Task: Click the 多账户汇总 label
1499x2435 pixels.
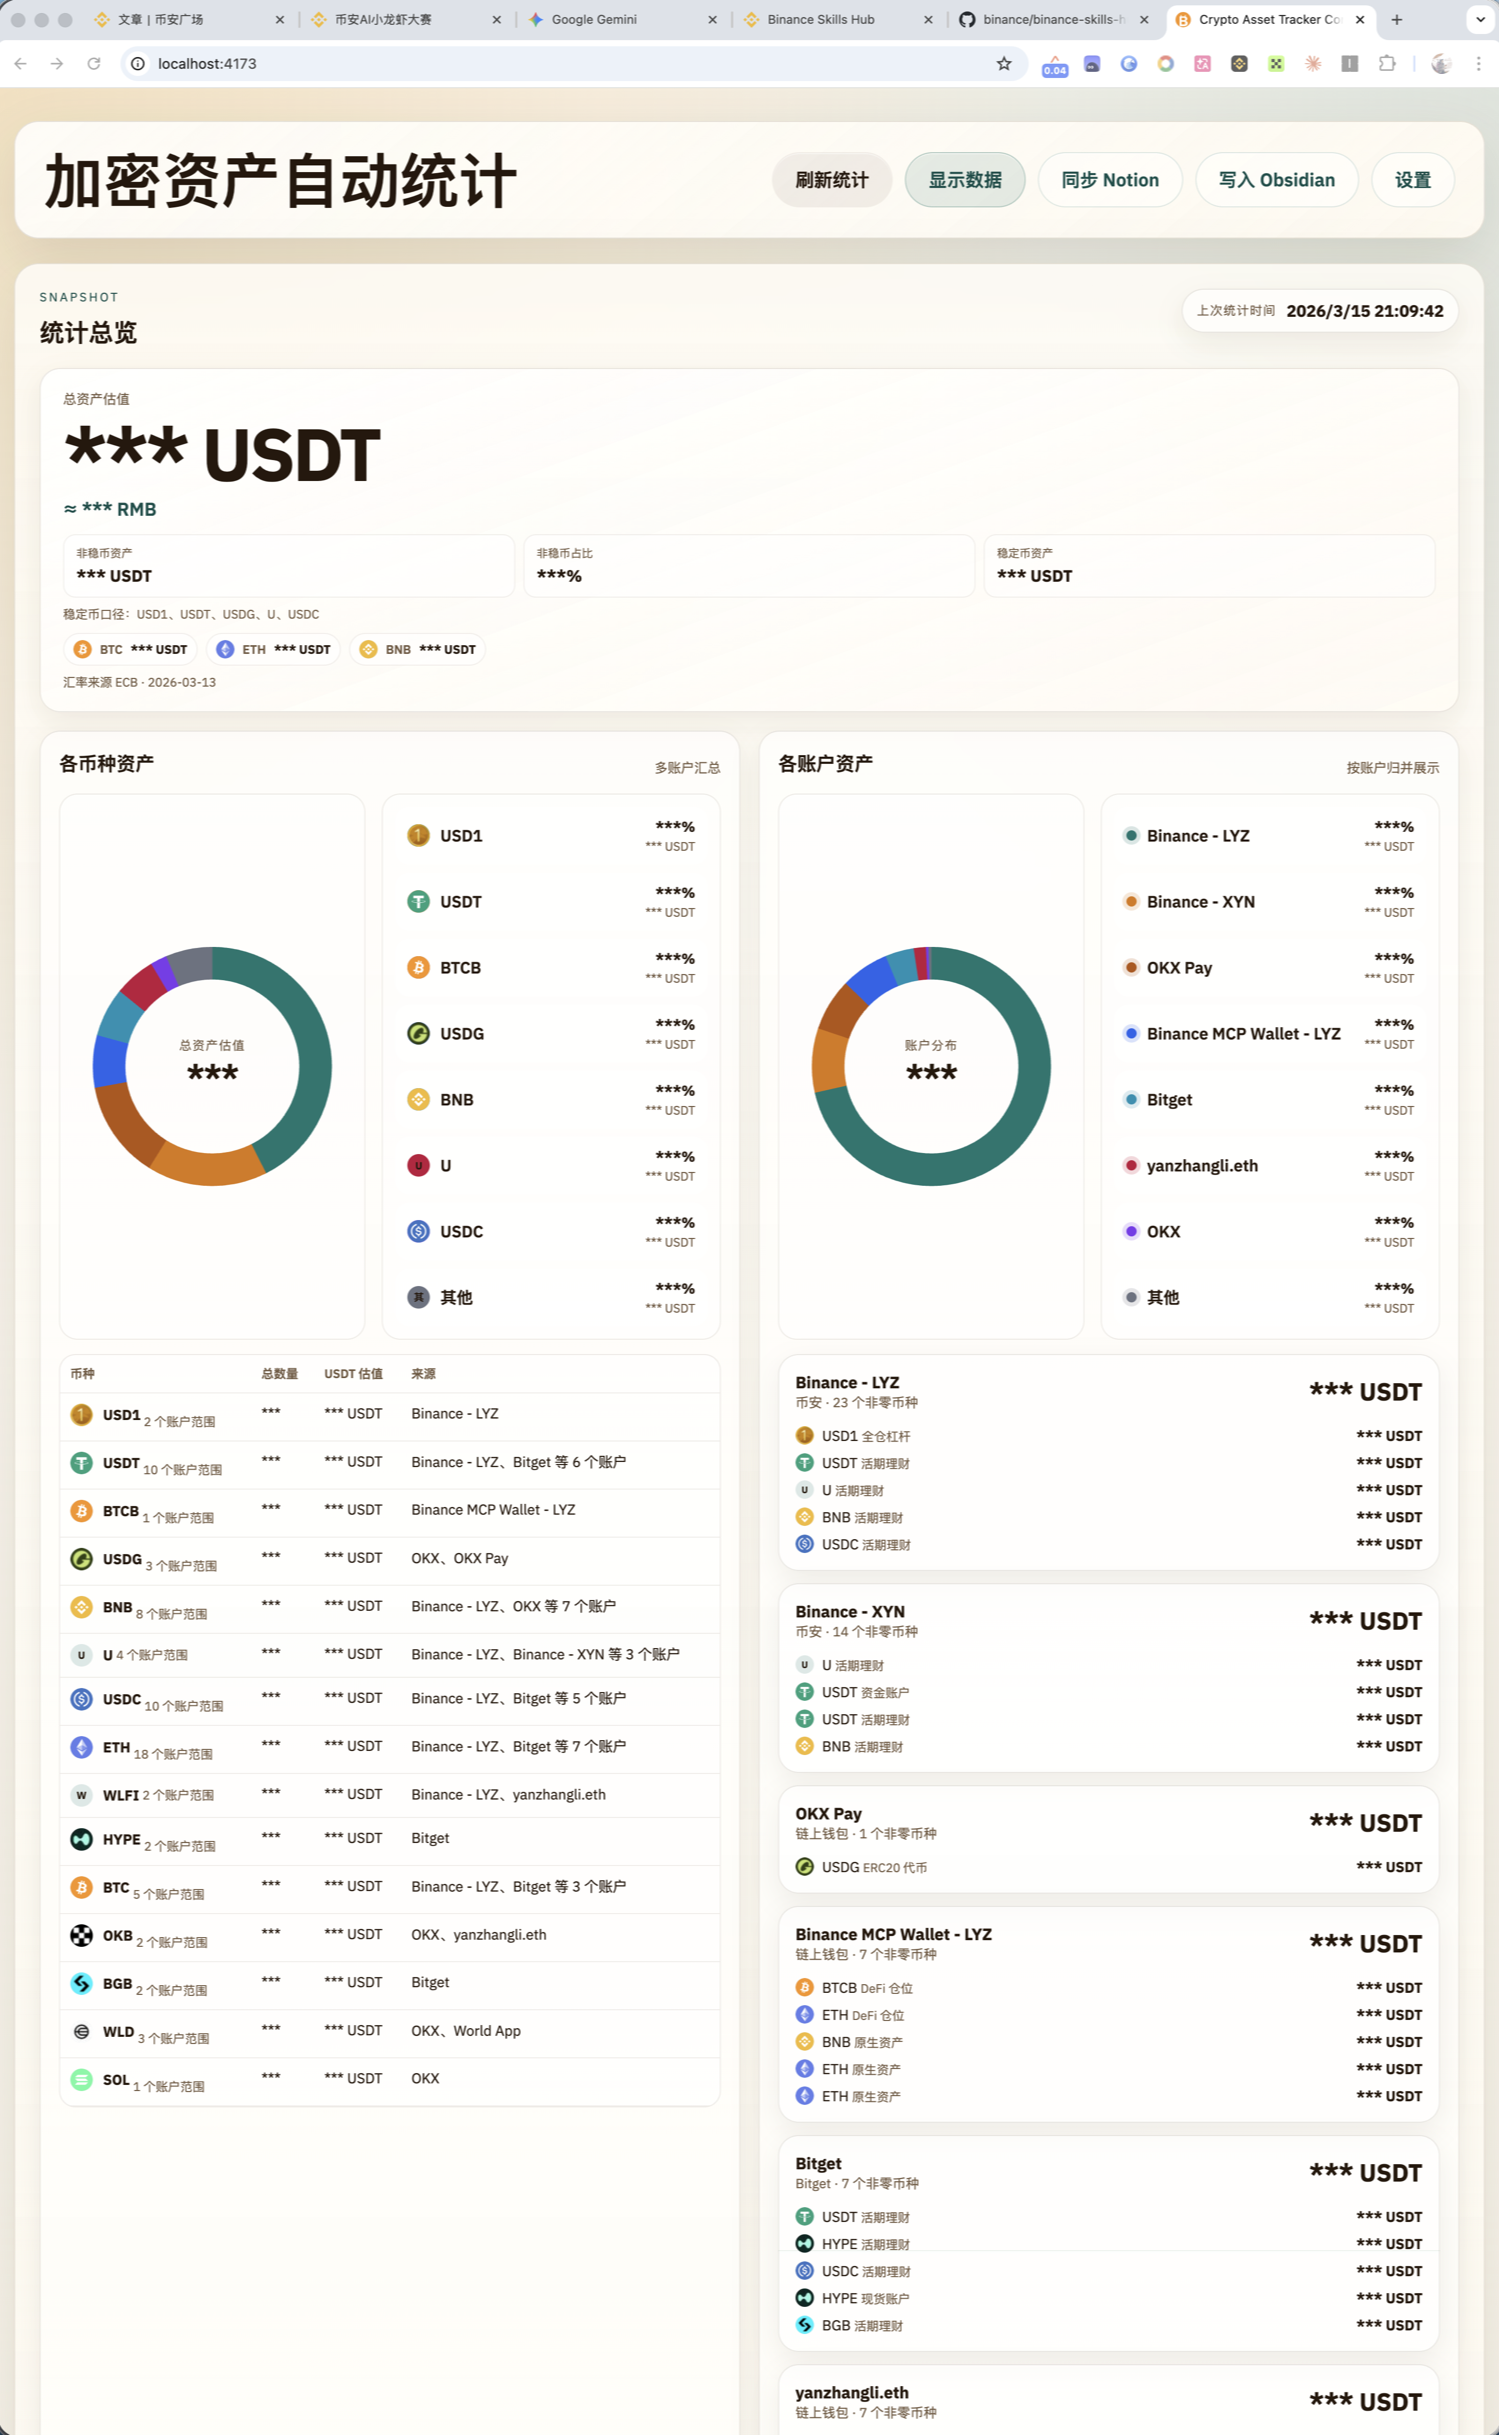Action: (x=687, y=768)
